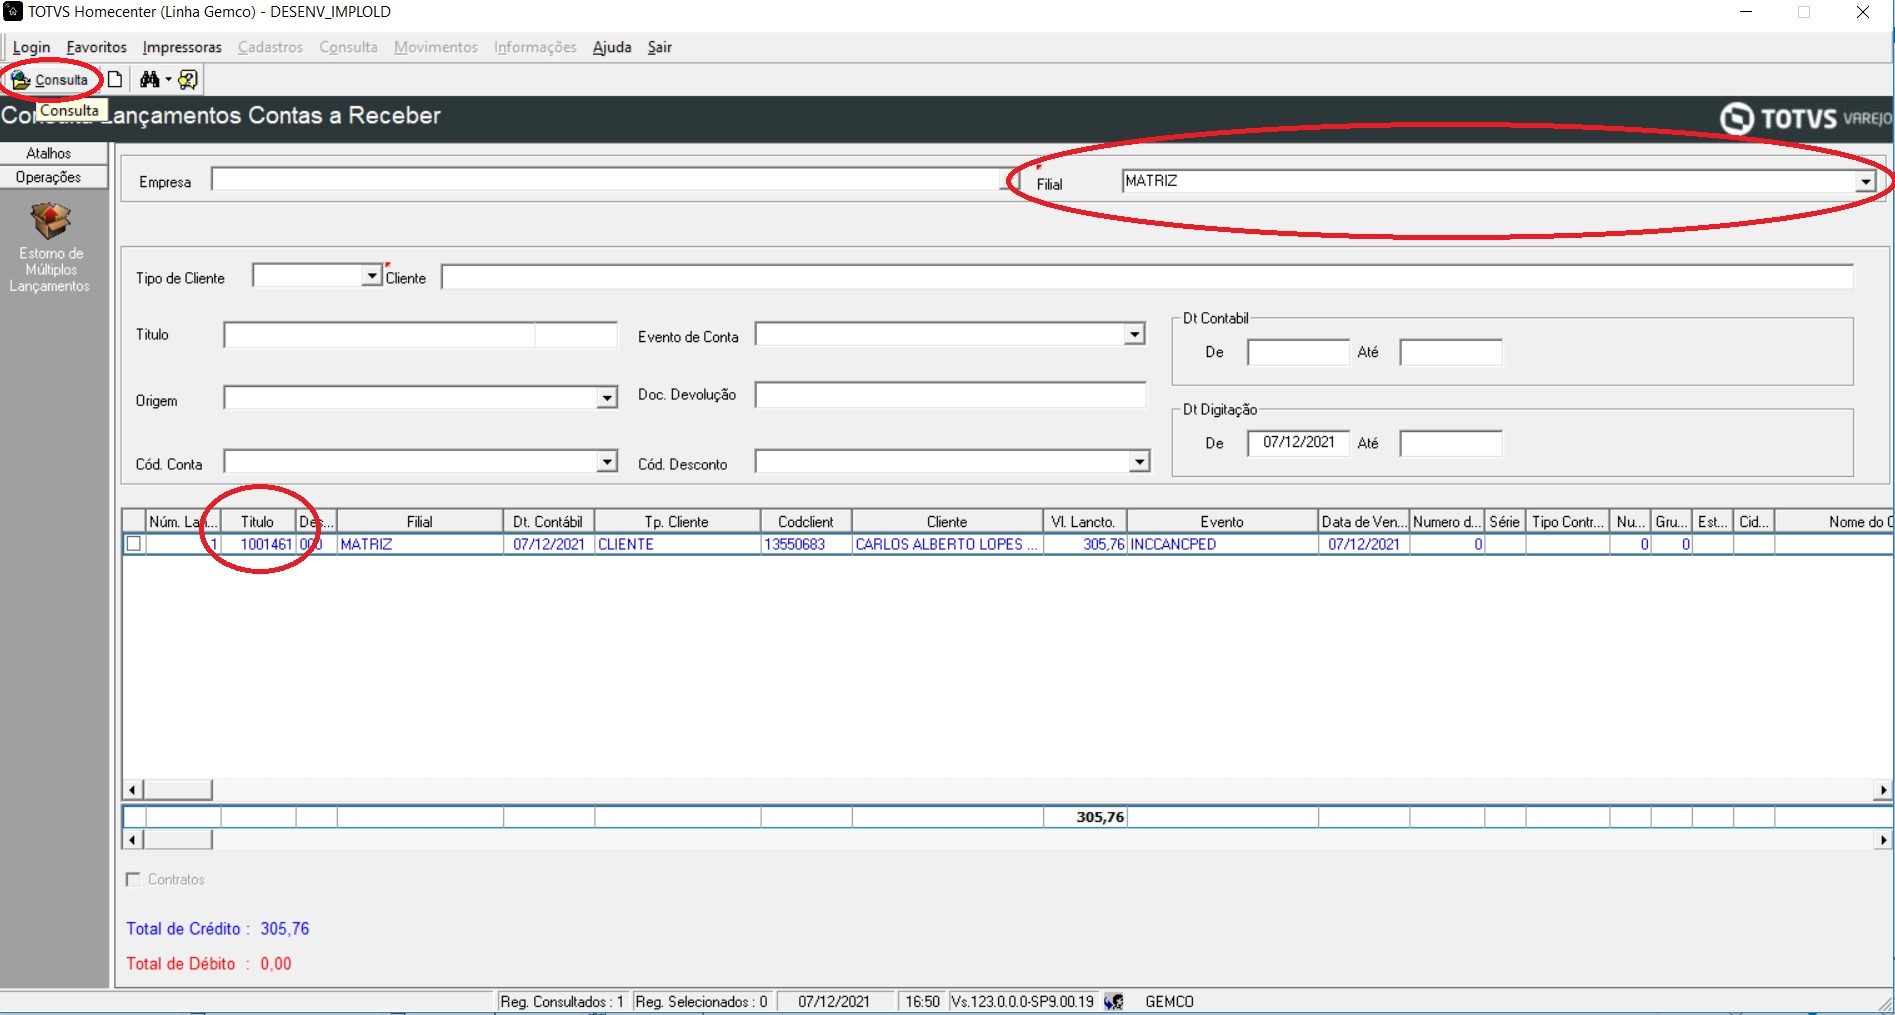Image resolution: width=1895 pixels, height=1015 pixels.
Task: Open the Movimentos menu
Action: [x=436, y=47]
